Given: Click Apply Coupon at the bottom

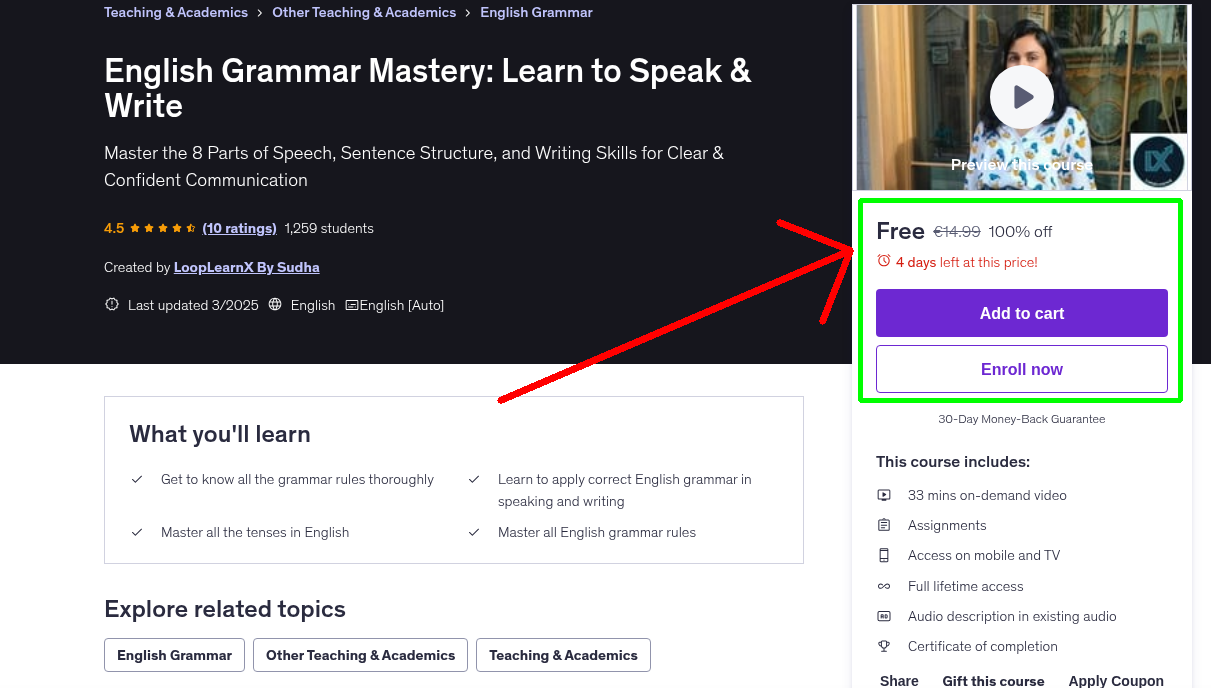Looking at the screenshot, I should pyautogui.click(x=1116, y=680).
